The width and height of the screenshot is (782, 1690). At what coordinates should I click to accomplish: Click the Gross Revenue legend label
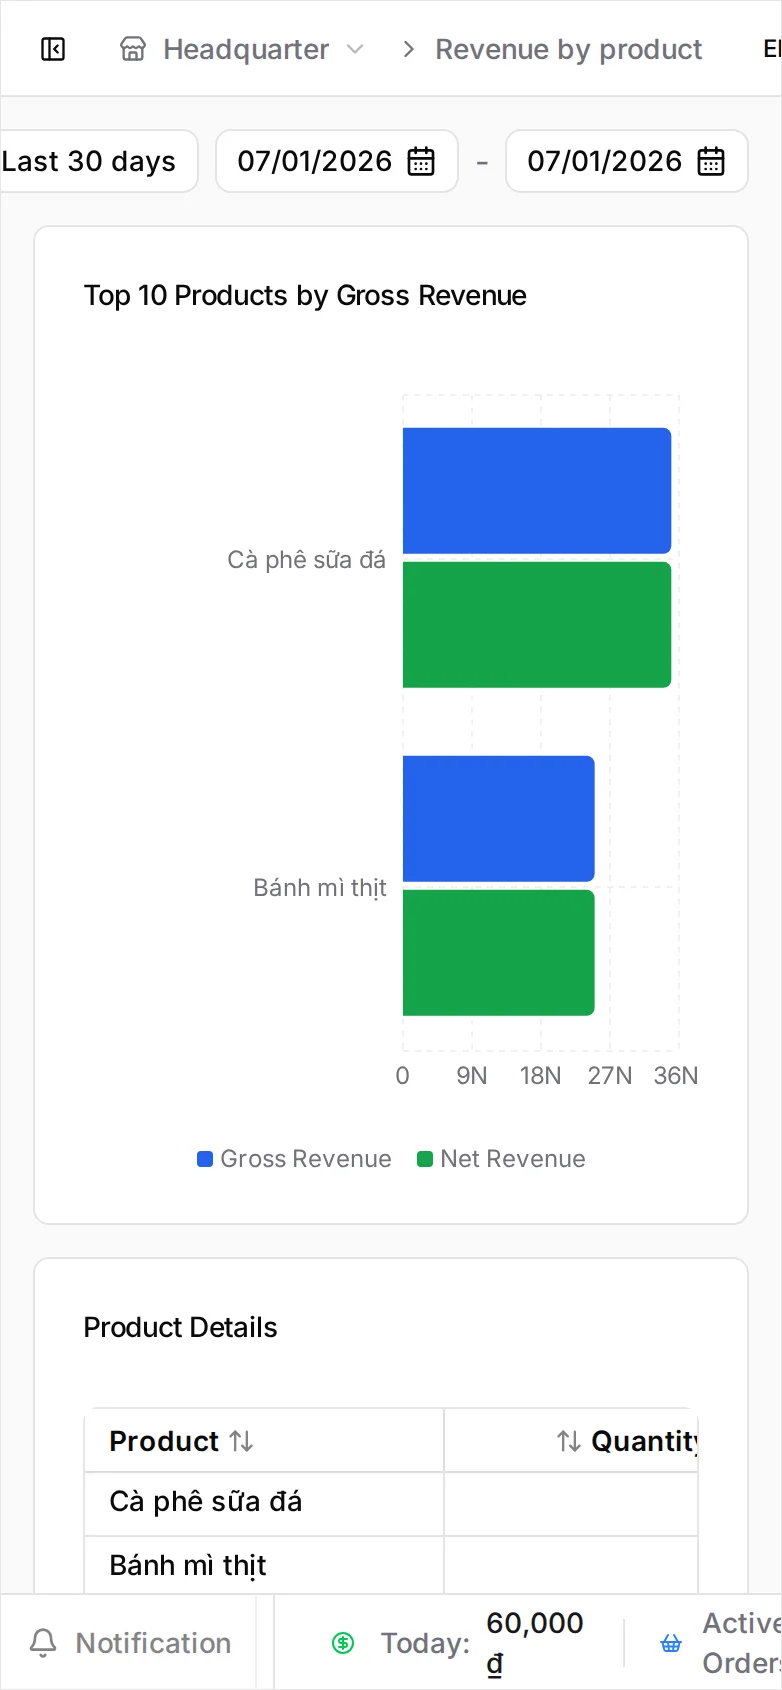(x=306, y=1159)
